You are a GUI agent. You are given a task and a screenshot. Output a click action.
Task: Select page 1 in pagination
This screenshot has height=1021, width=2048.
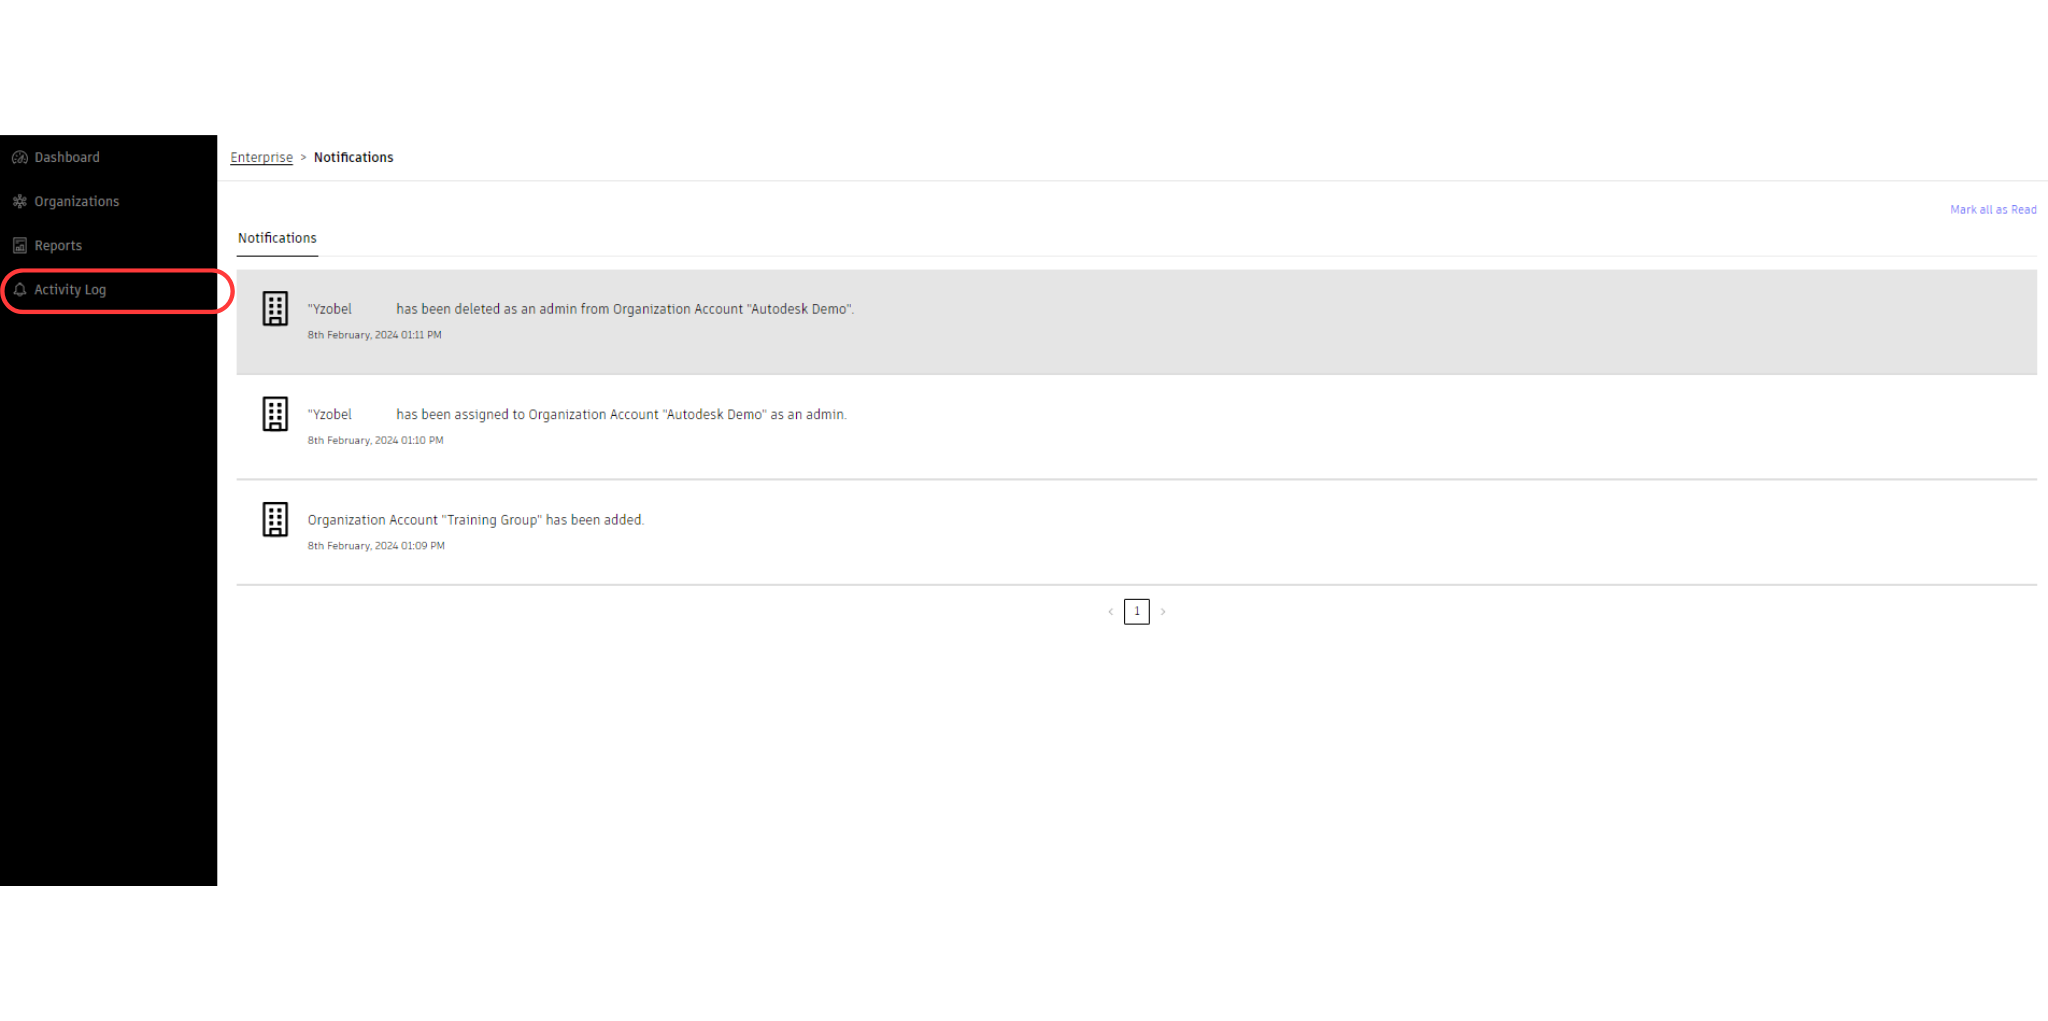[1136, 612]
